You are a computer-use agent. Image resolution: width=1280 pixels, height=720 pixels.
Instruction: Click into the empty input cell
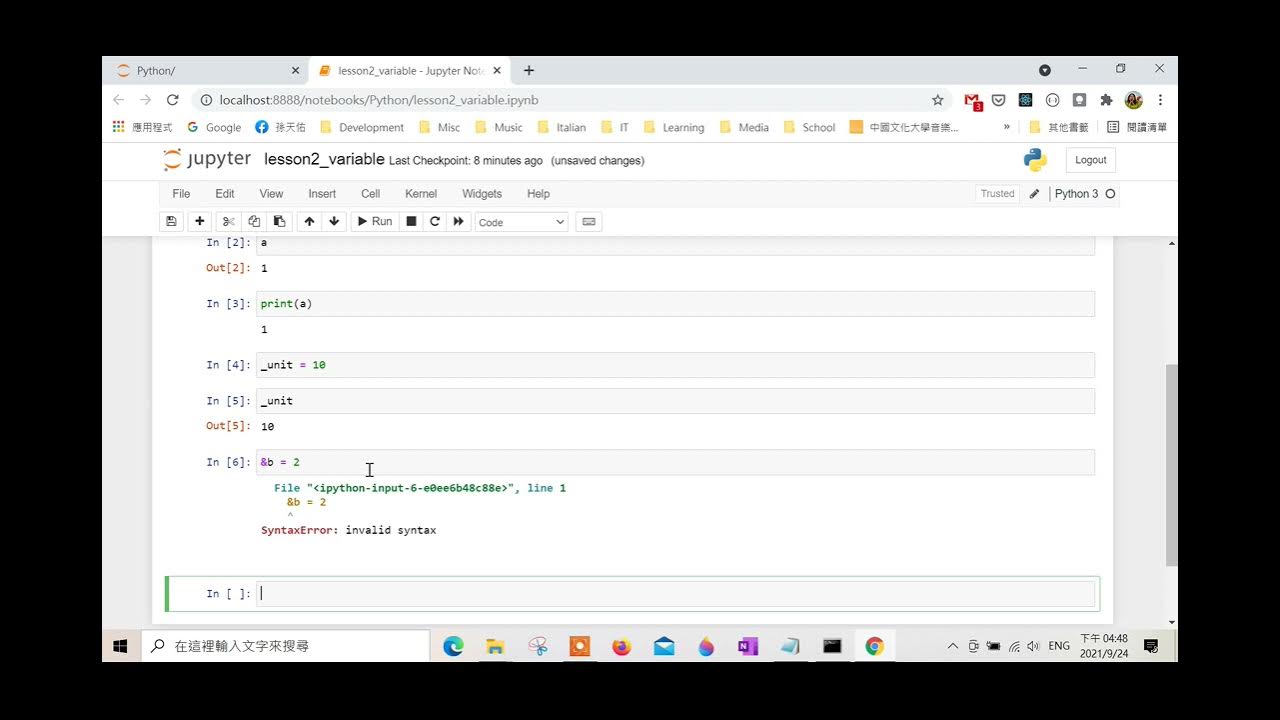[x=675, y=594]
